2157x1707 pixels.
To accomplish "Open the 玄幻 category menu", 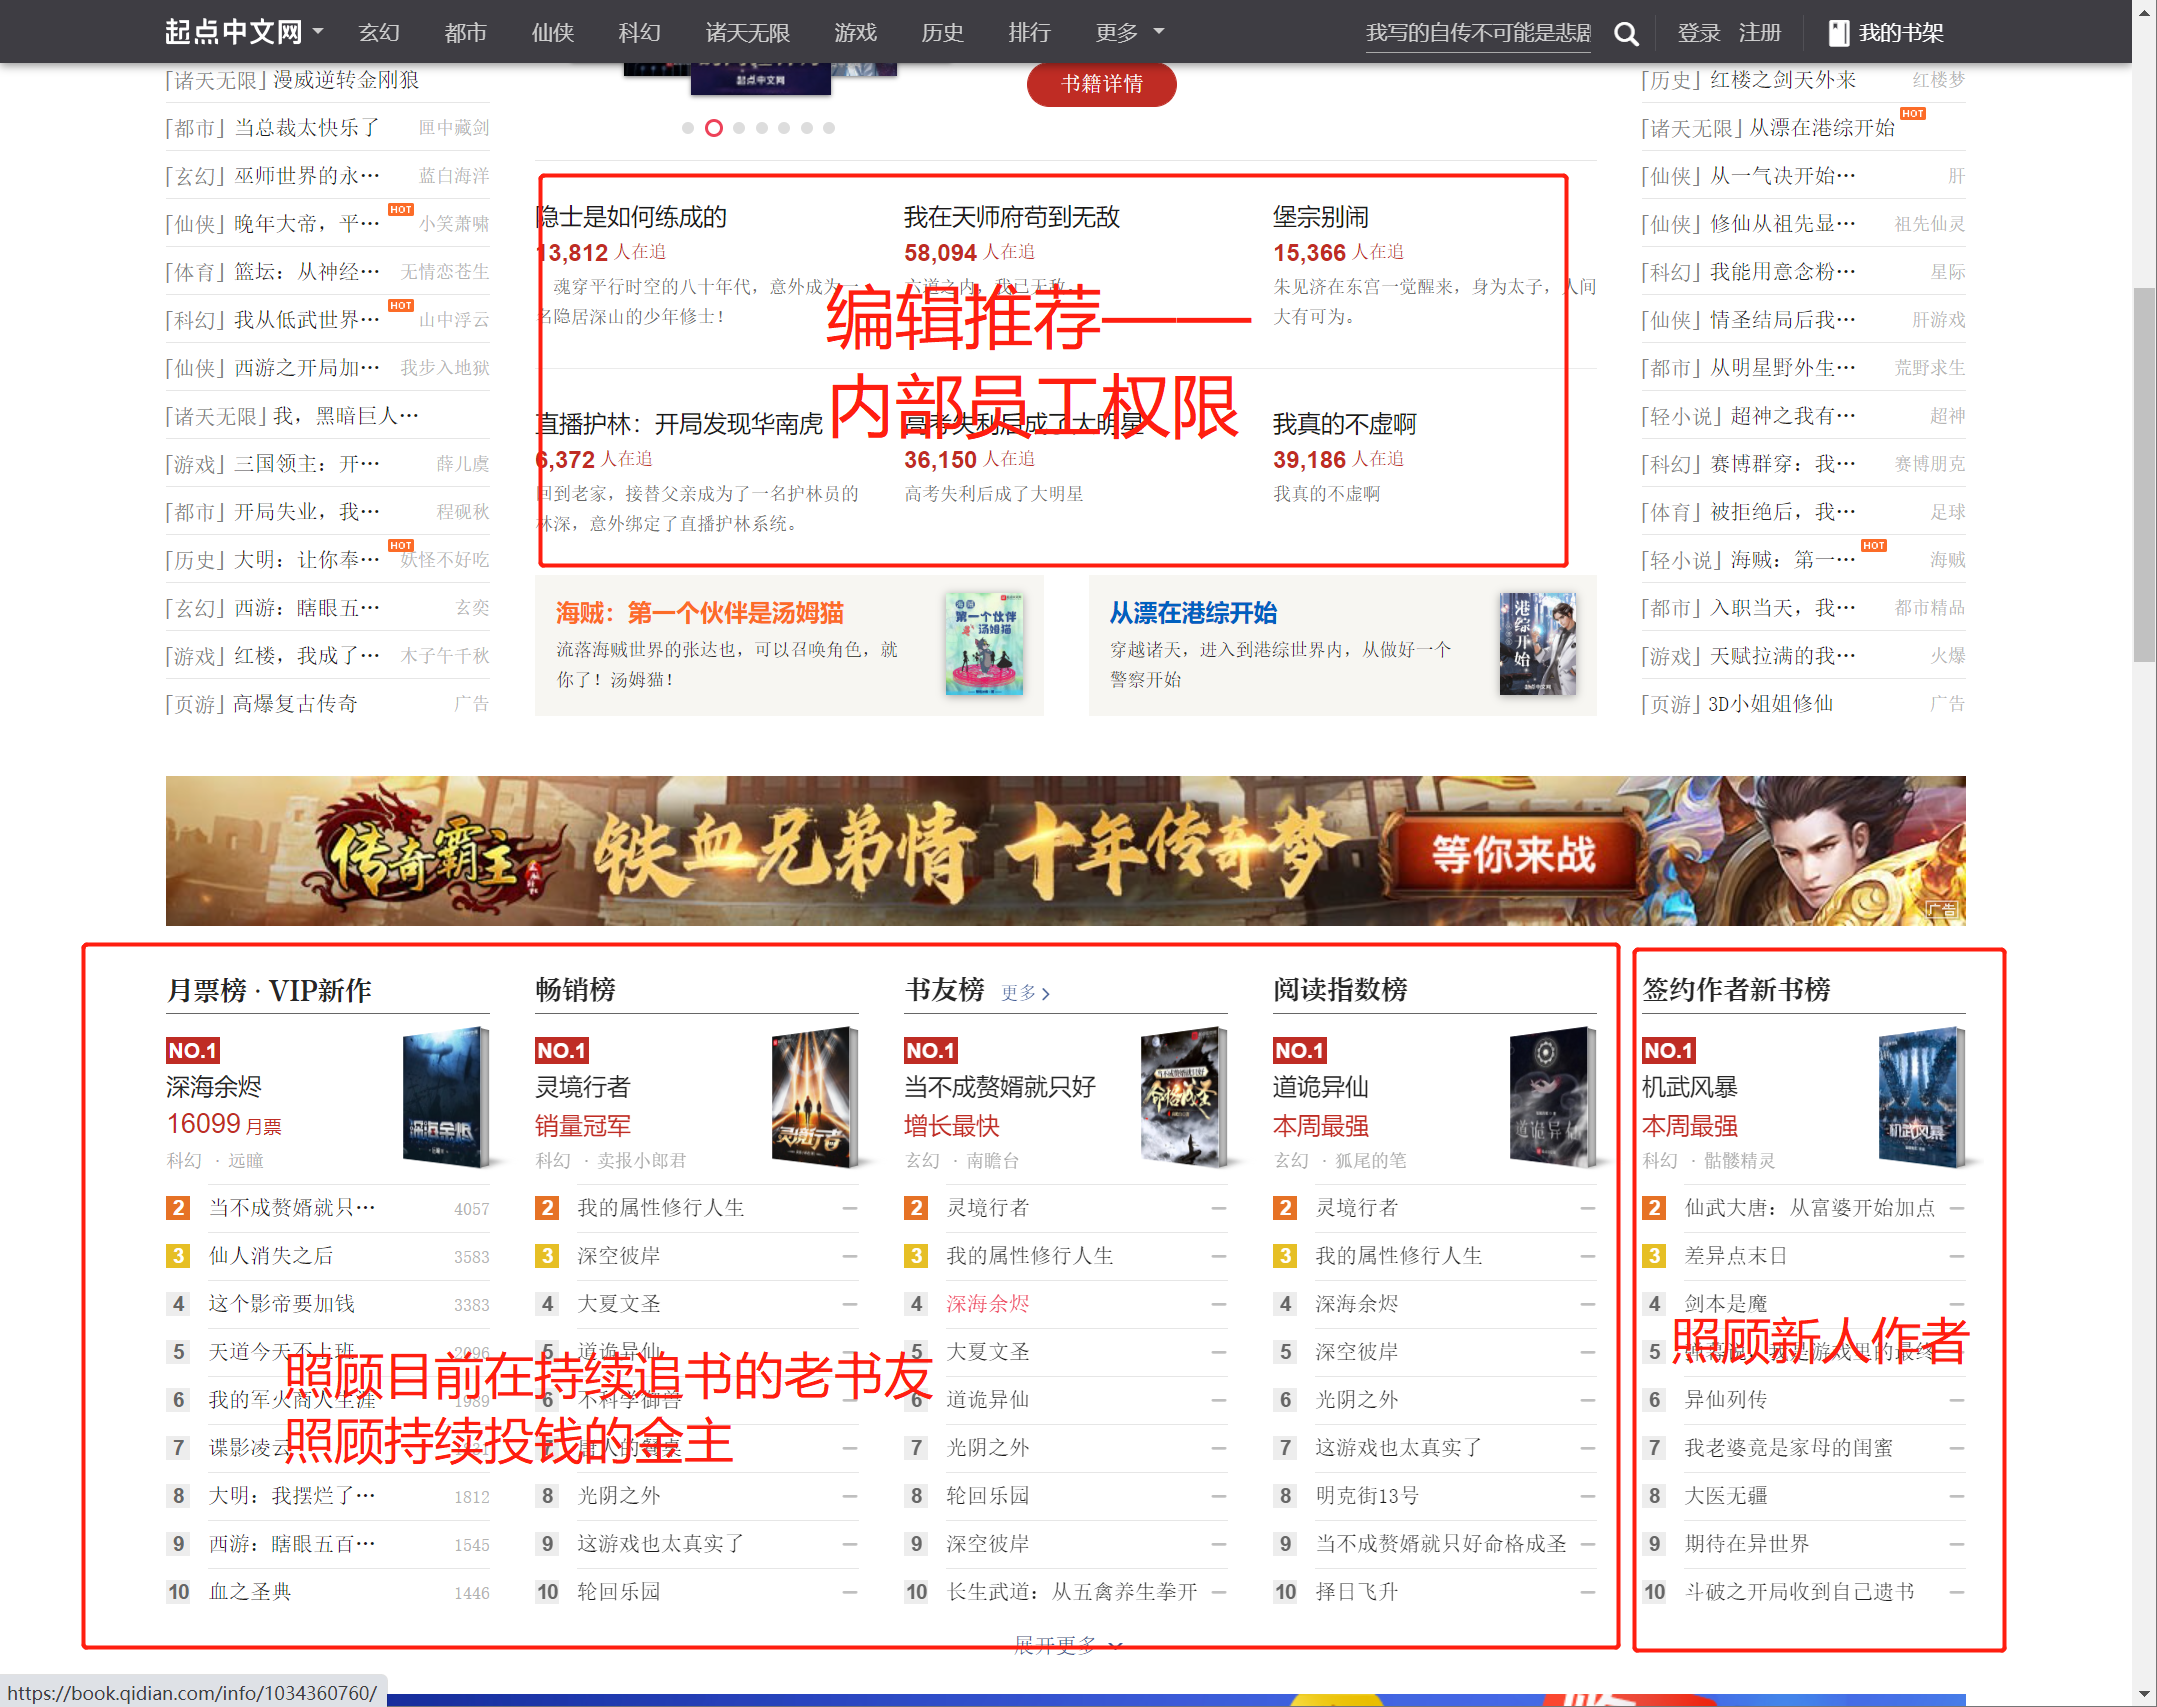I will pyautogui.click(x=378, y=32).
